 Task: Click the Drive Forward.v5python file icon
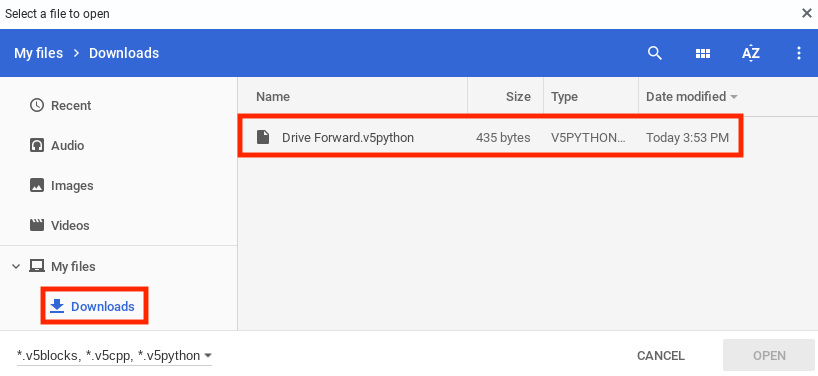263,138
